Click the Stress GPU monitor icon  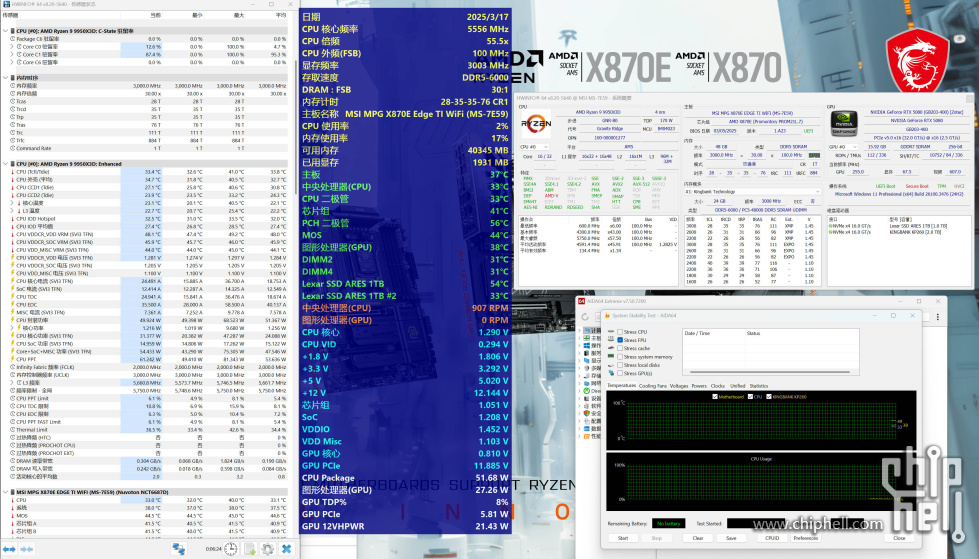pos(611,373)
